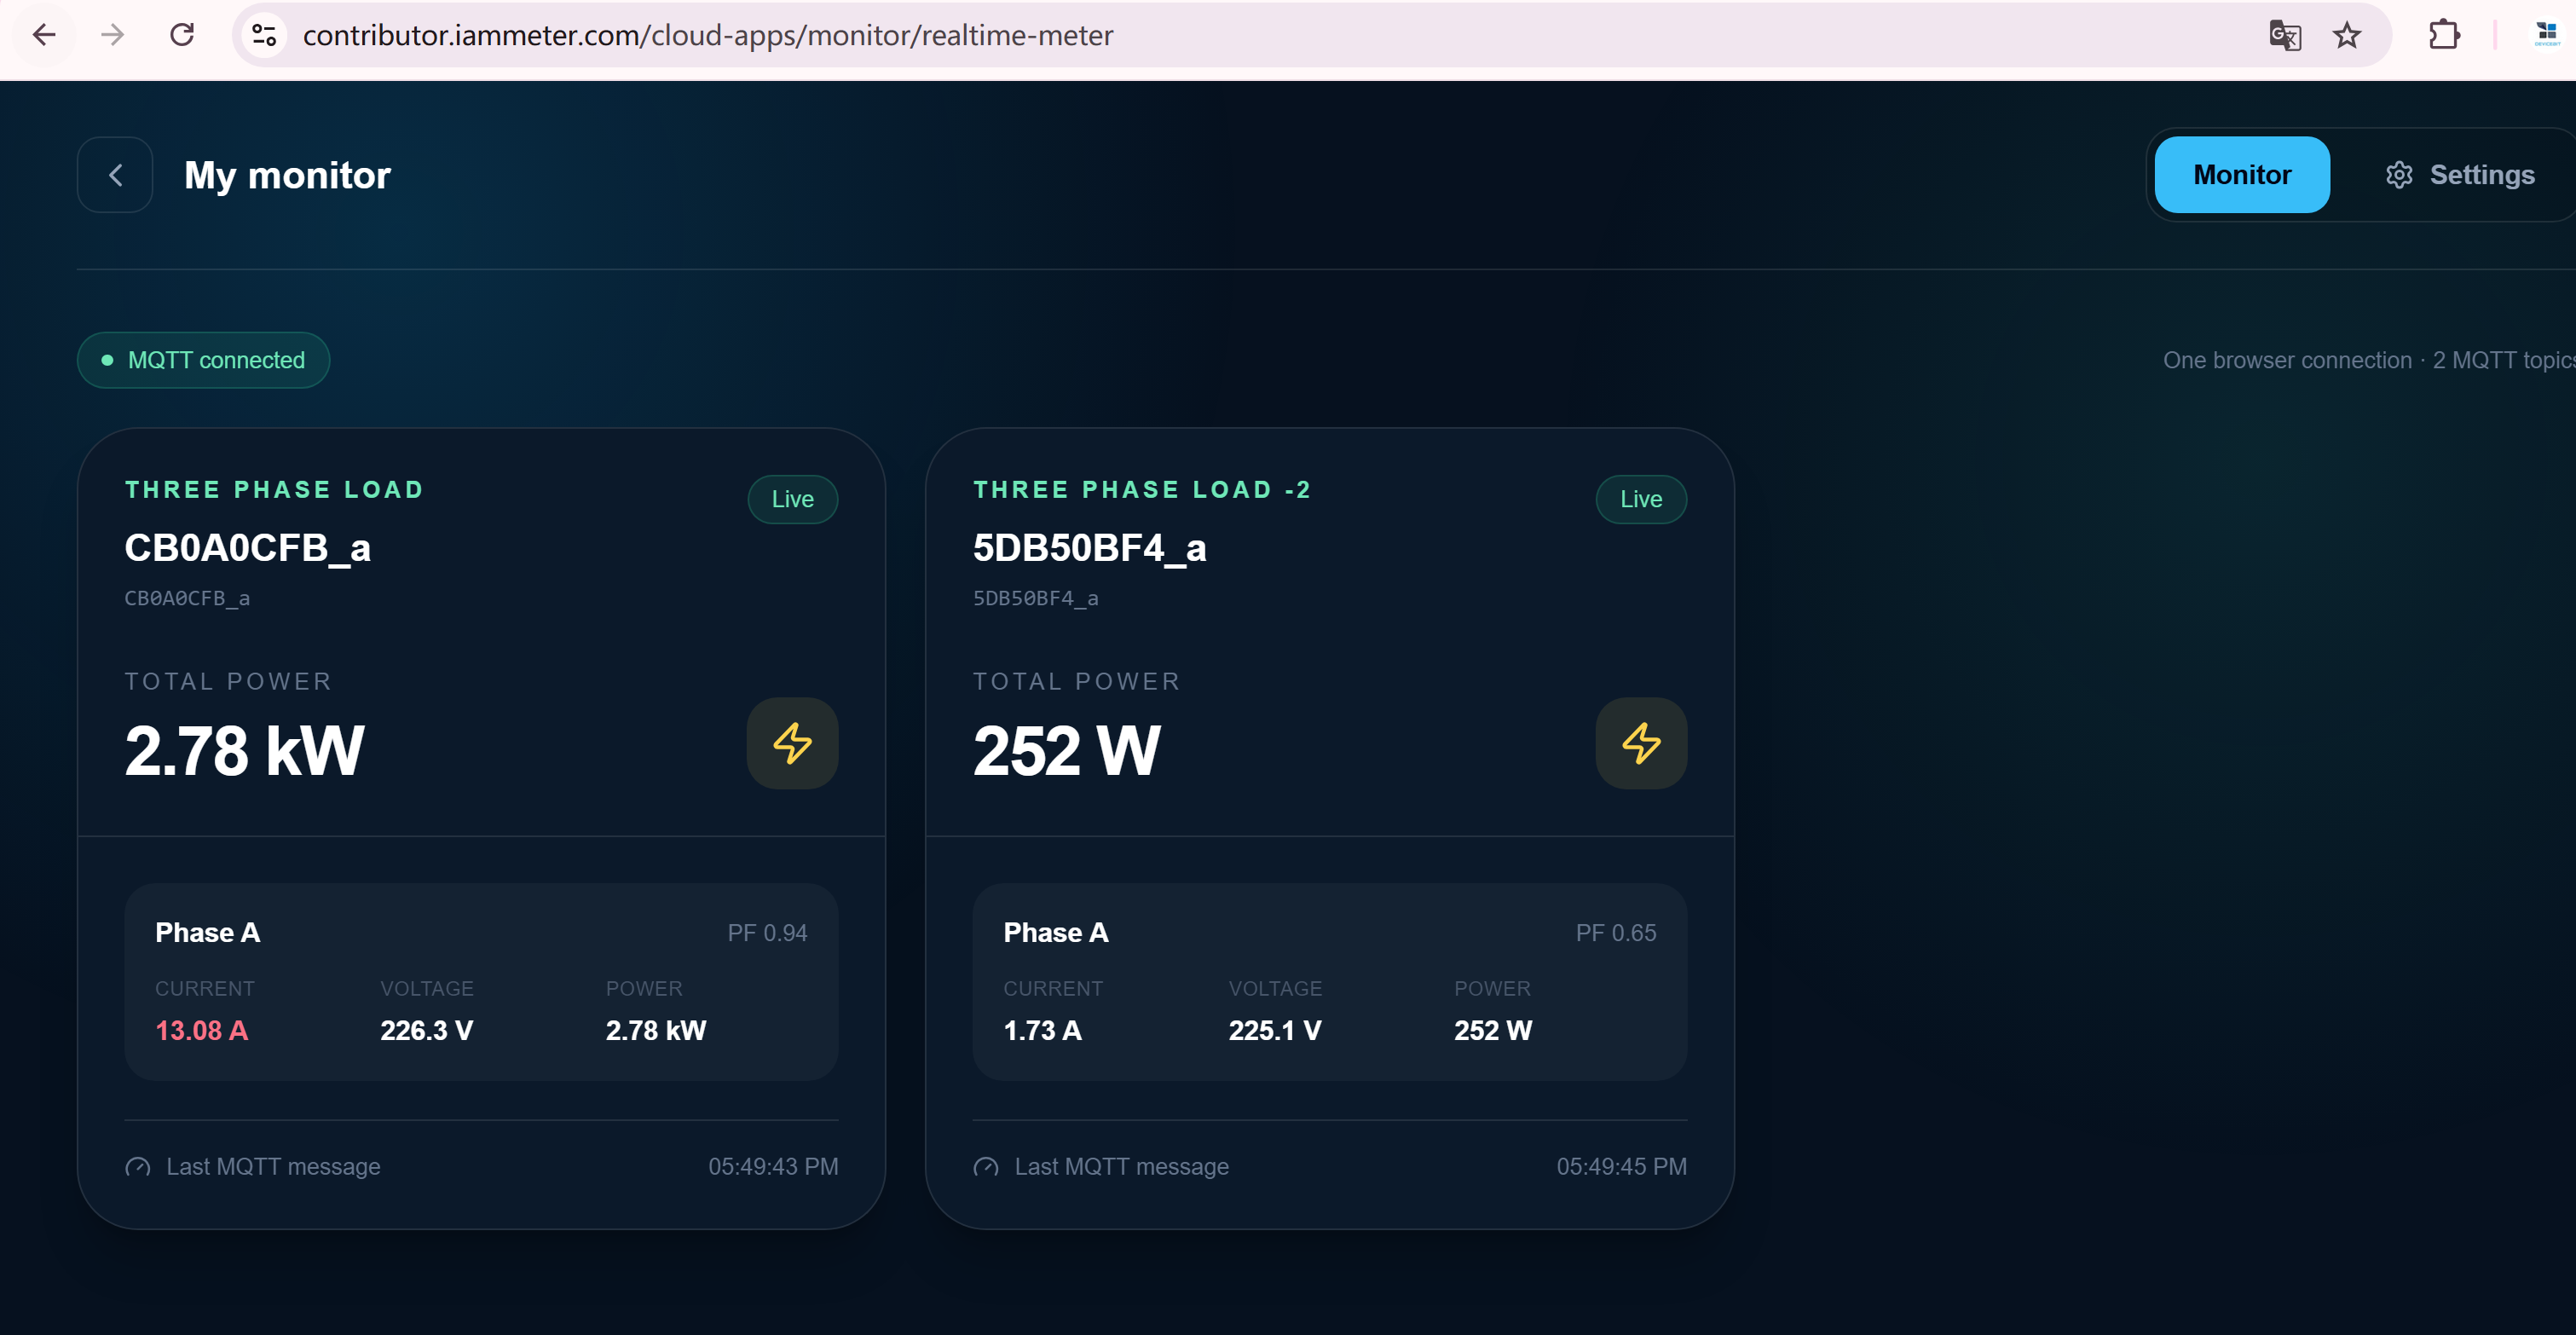Open the Settings tab
The image size is (2576, 1335).
tap(2459, 175)
